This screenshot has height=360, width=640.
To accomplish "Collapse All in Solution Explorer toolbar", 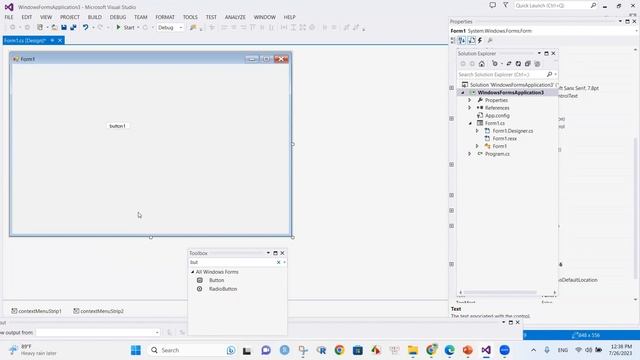I will tap(527, 64).
